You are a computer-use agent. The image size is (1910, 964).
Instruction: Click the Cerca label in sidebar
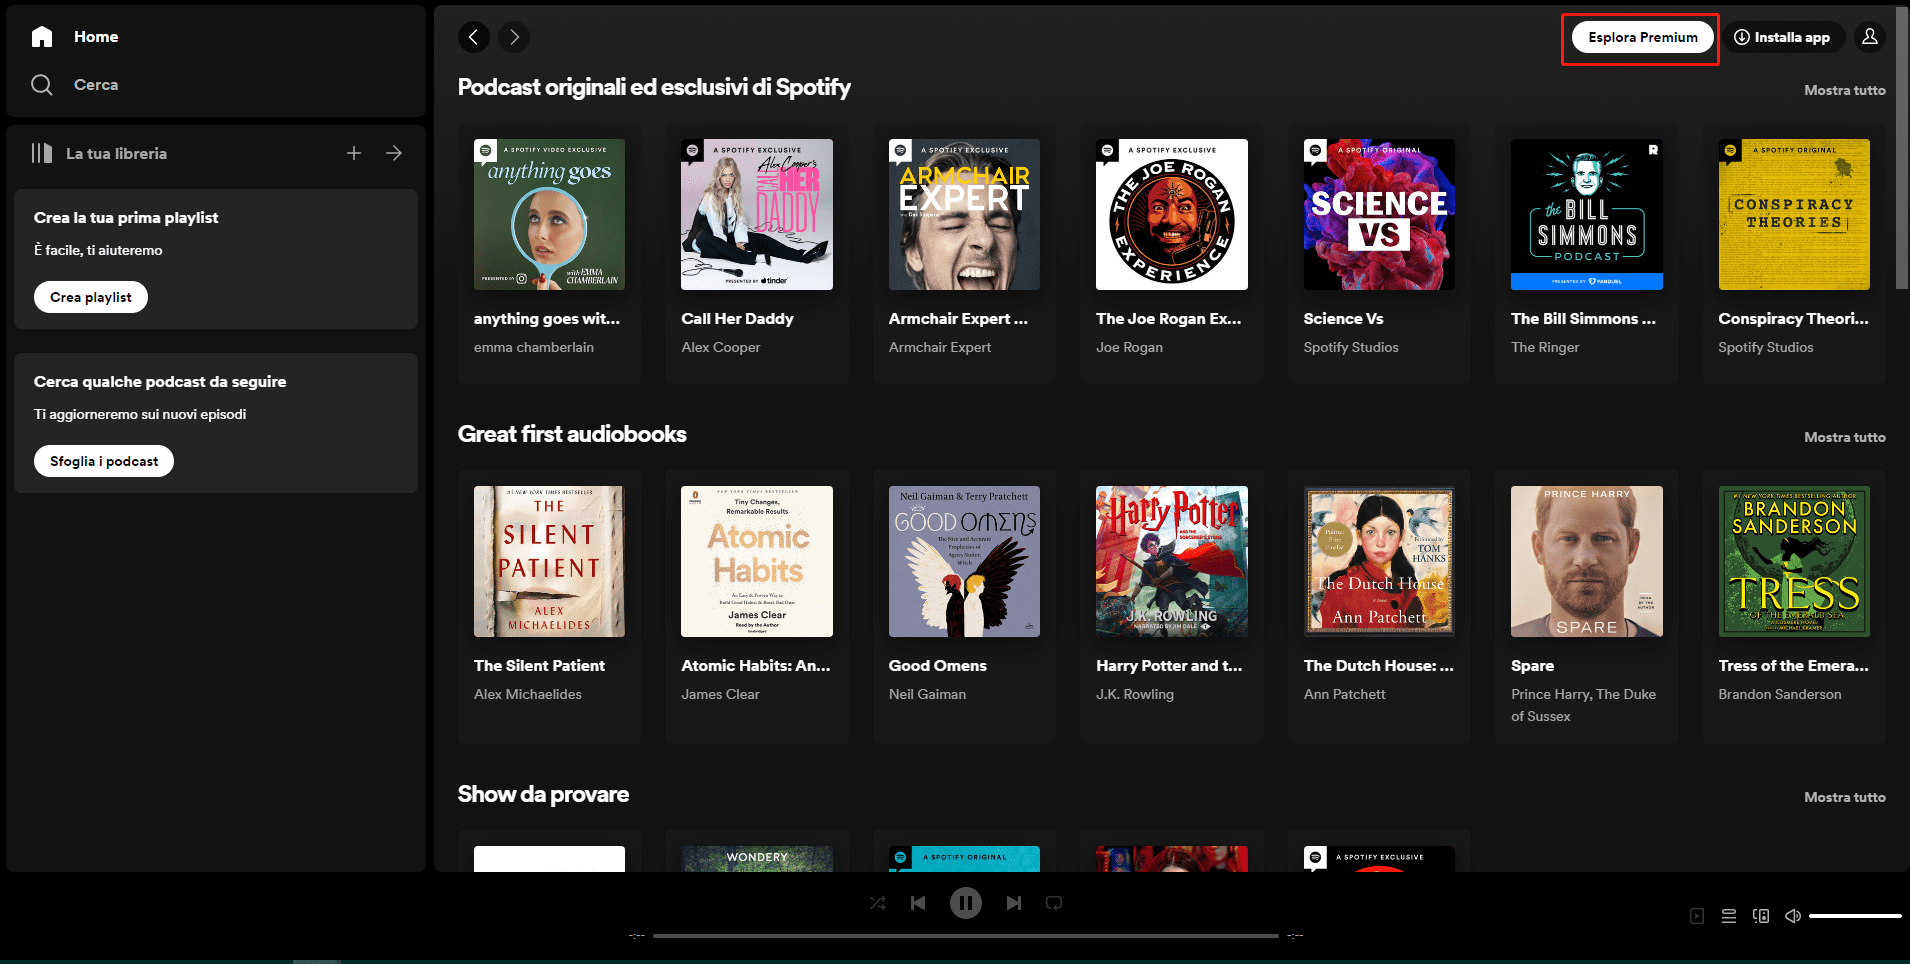coord(96,85)
